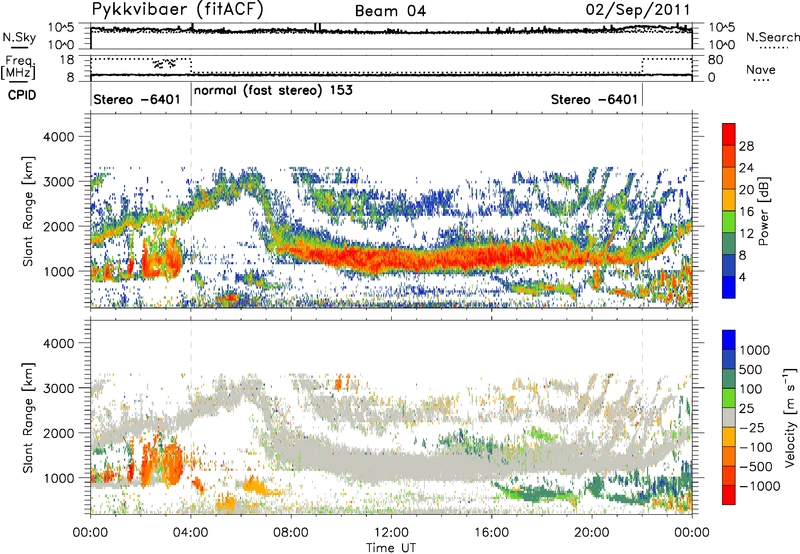The height and width of the screenshot is (554, 800).
Task: Click the 'Nave' legend label
Action: 761,69
